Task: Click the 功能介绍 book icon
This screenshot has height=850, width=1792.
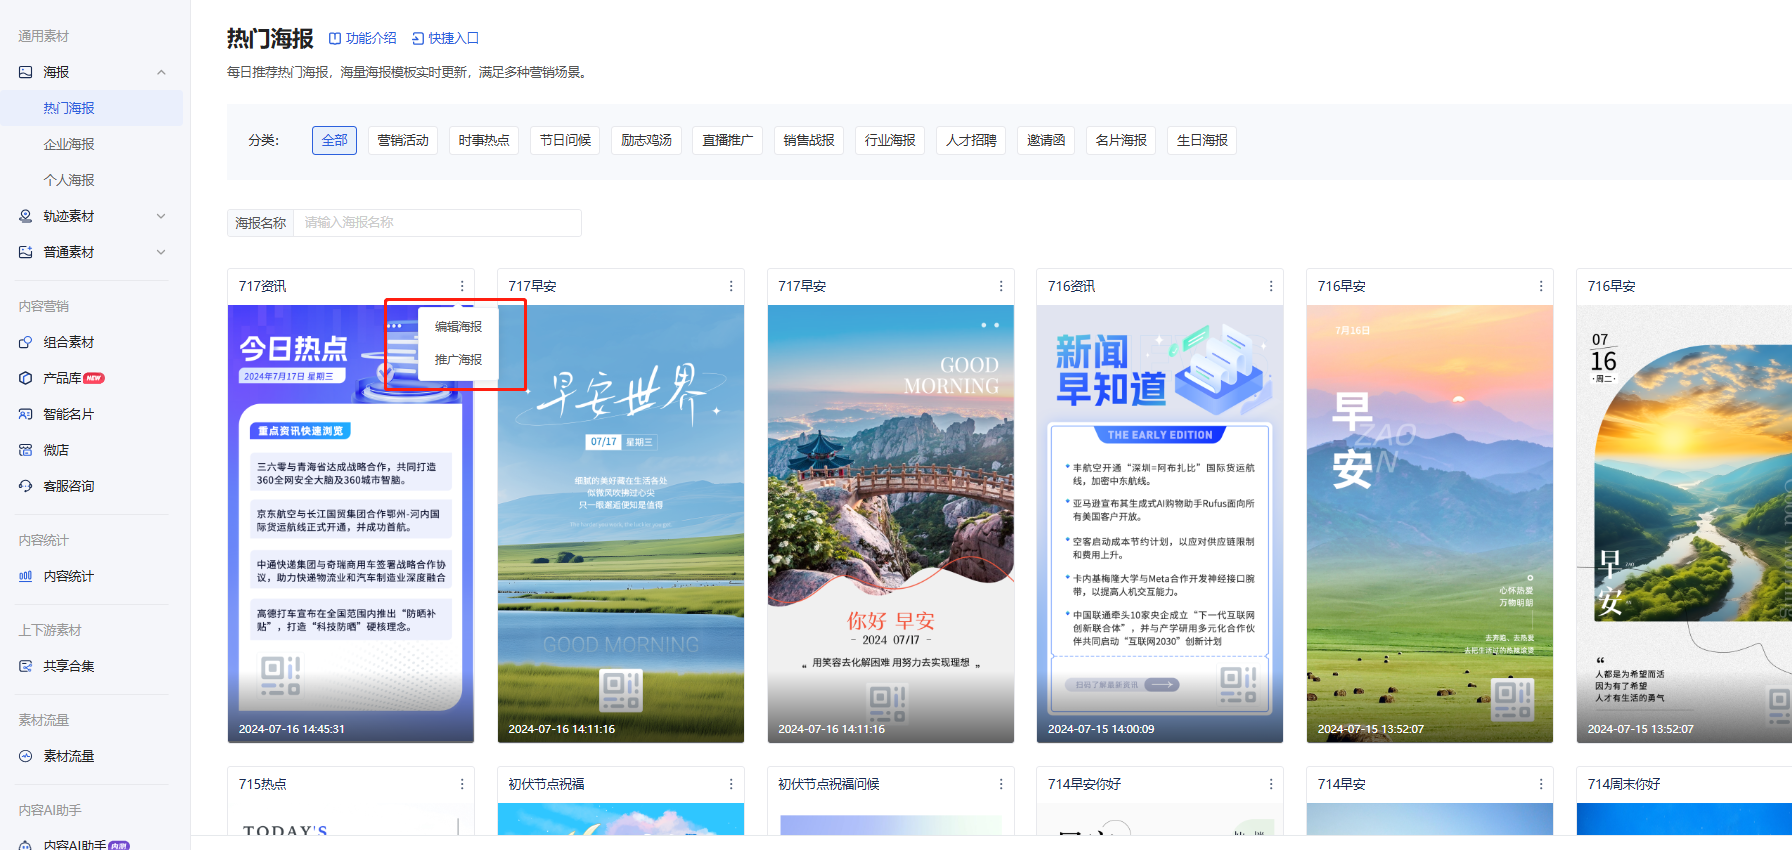Action: click(335, 38)
